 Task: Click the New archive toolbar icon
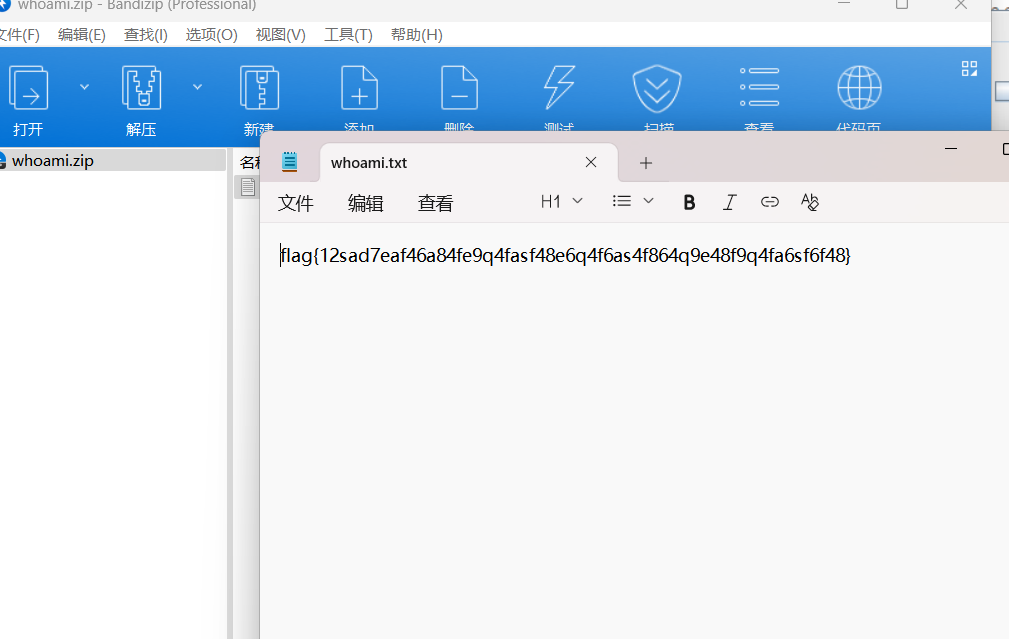259,90
